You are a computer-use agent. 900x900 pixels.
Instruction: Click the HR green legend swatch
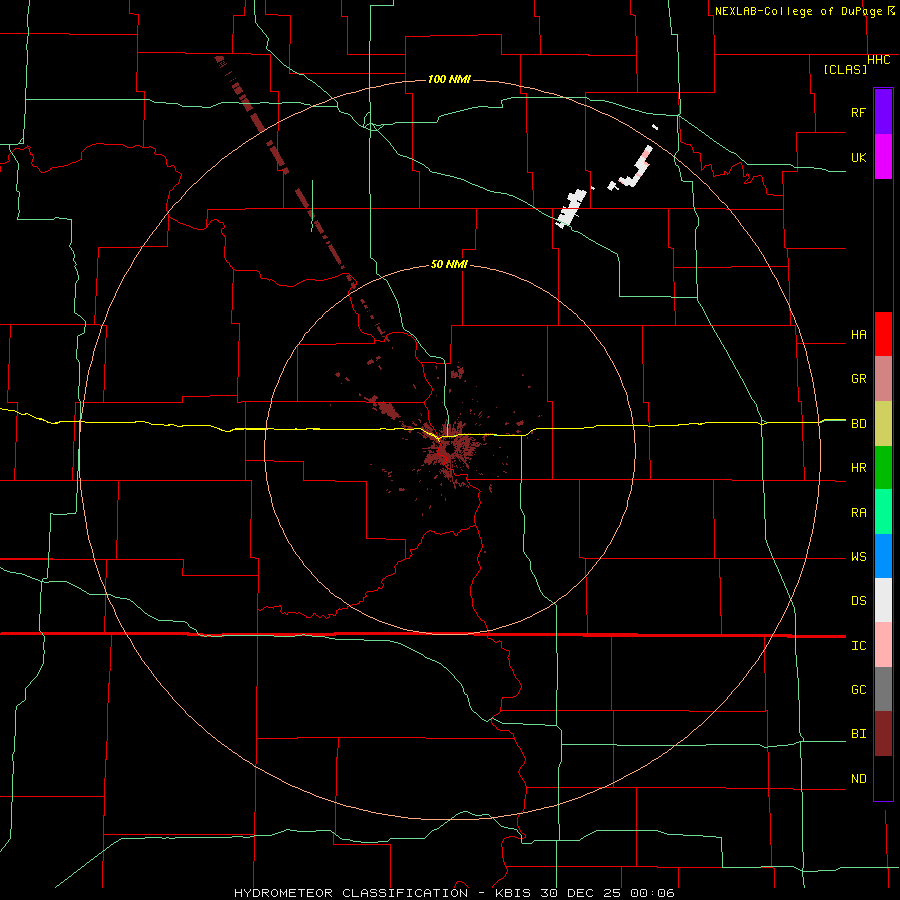click(883, 468)
